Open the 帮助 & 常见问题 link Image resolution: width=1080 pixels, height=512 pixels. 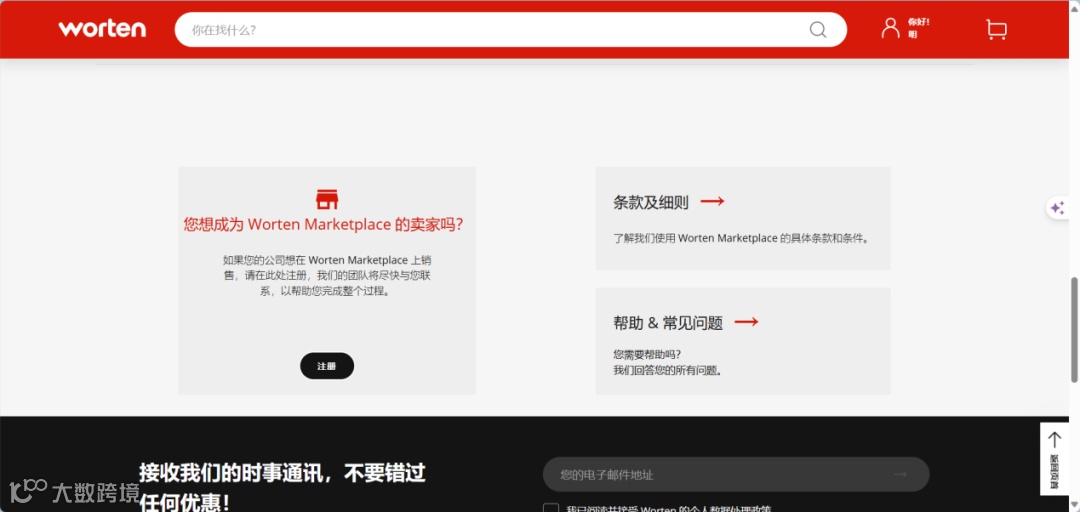[x=668, y=323]
